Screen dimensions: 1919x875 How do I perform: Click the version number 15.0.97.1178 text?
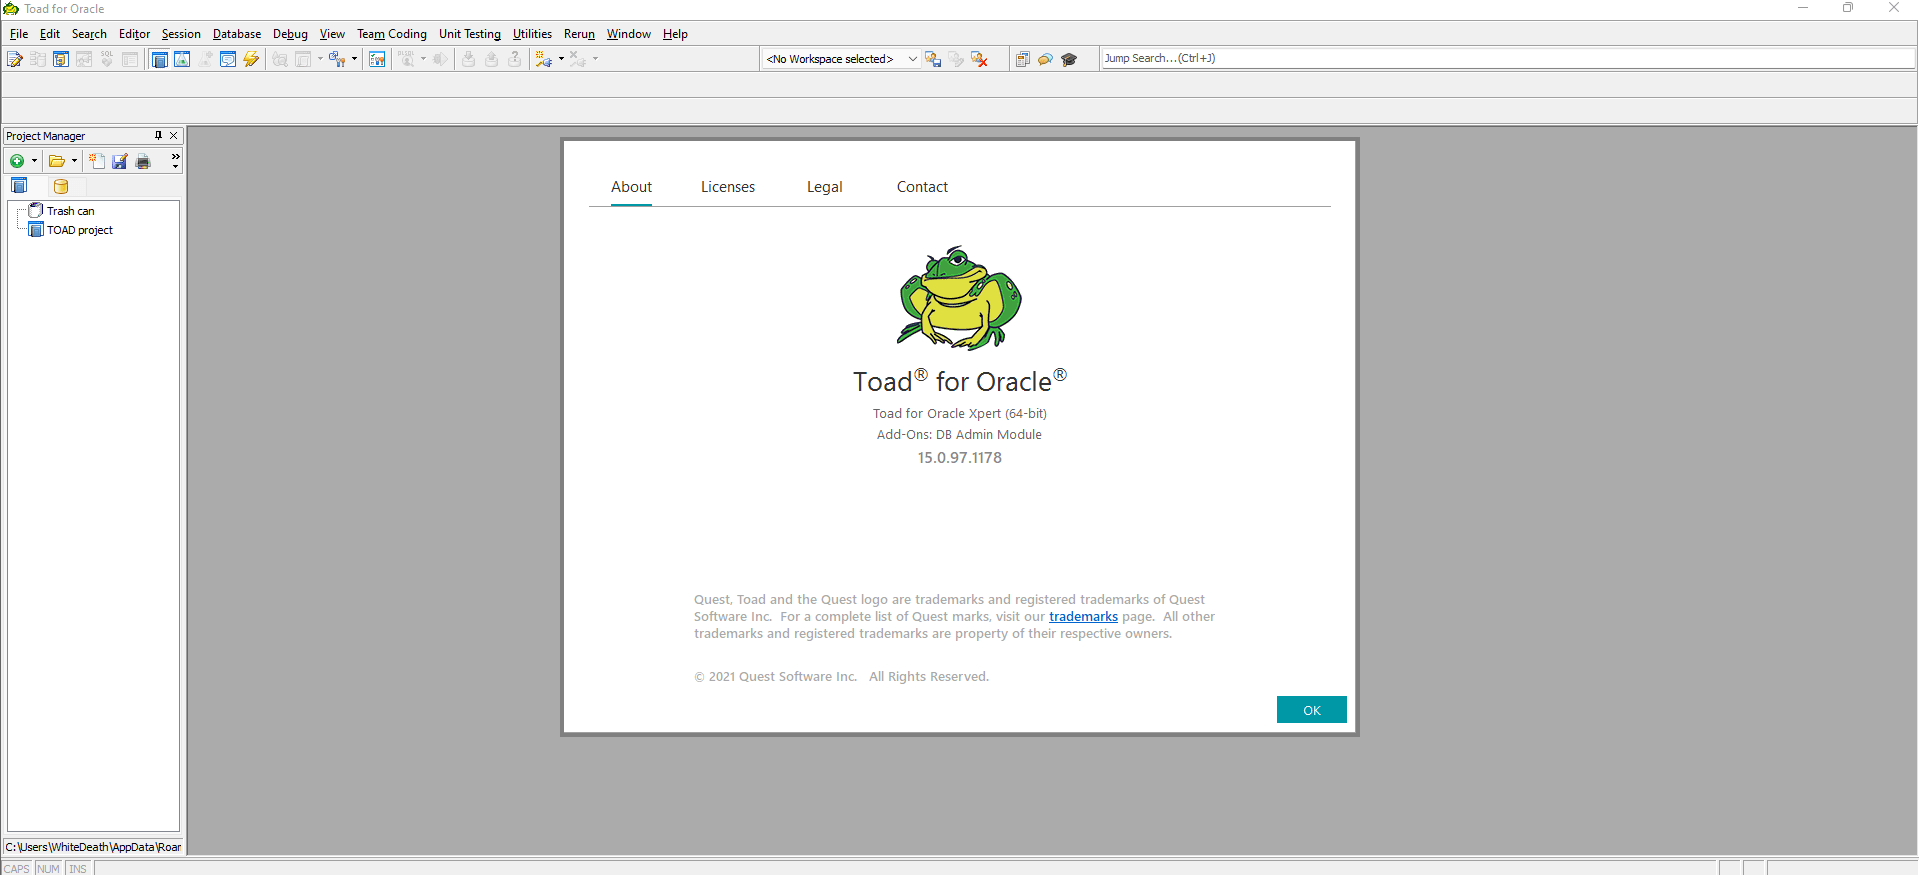(x=960, y=458)
